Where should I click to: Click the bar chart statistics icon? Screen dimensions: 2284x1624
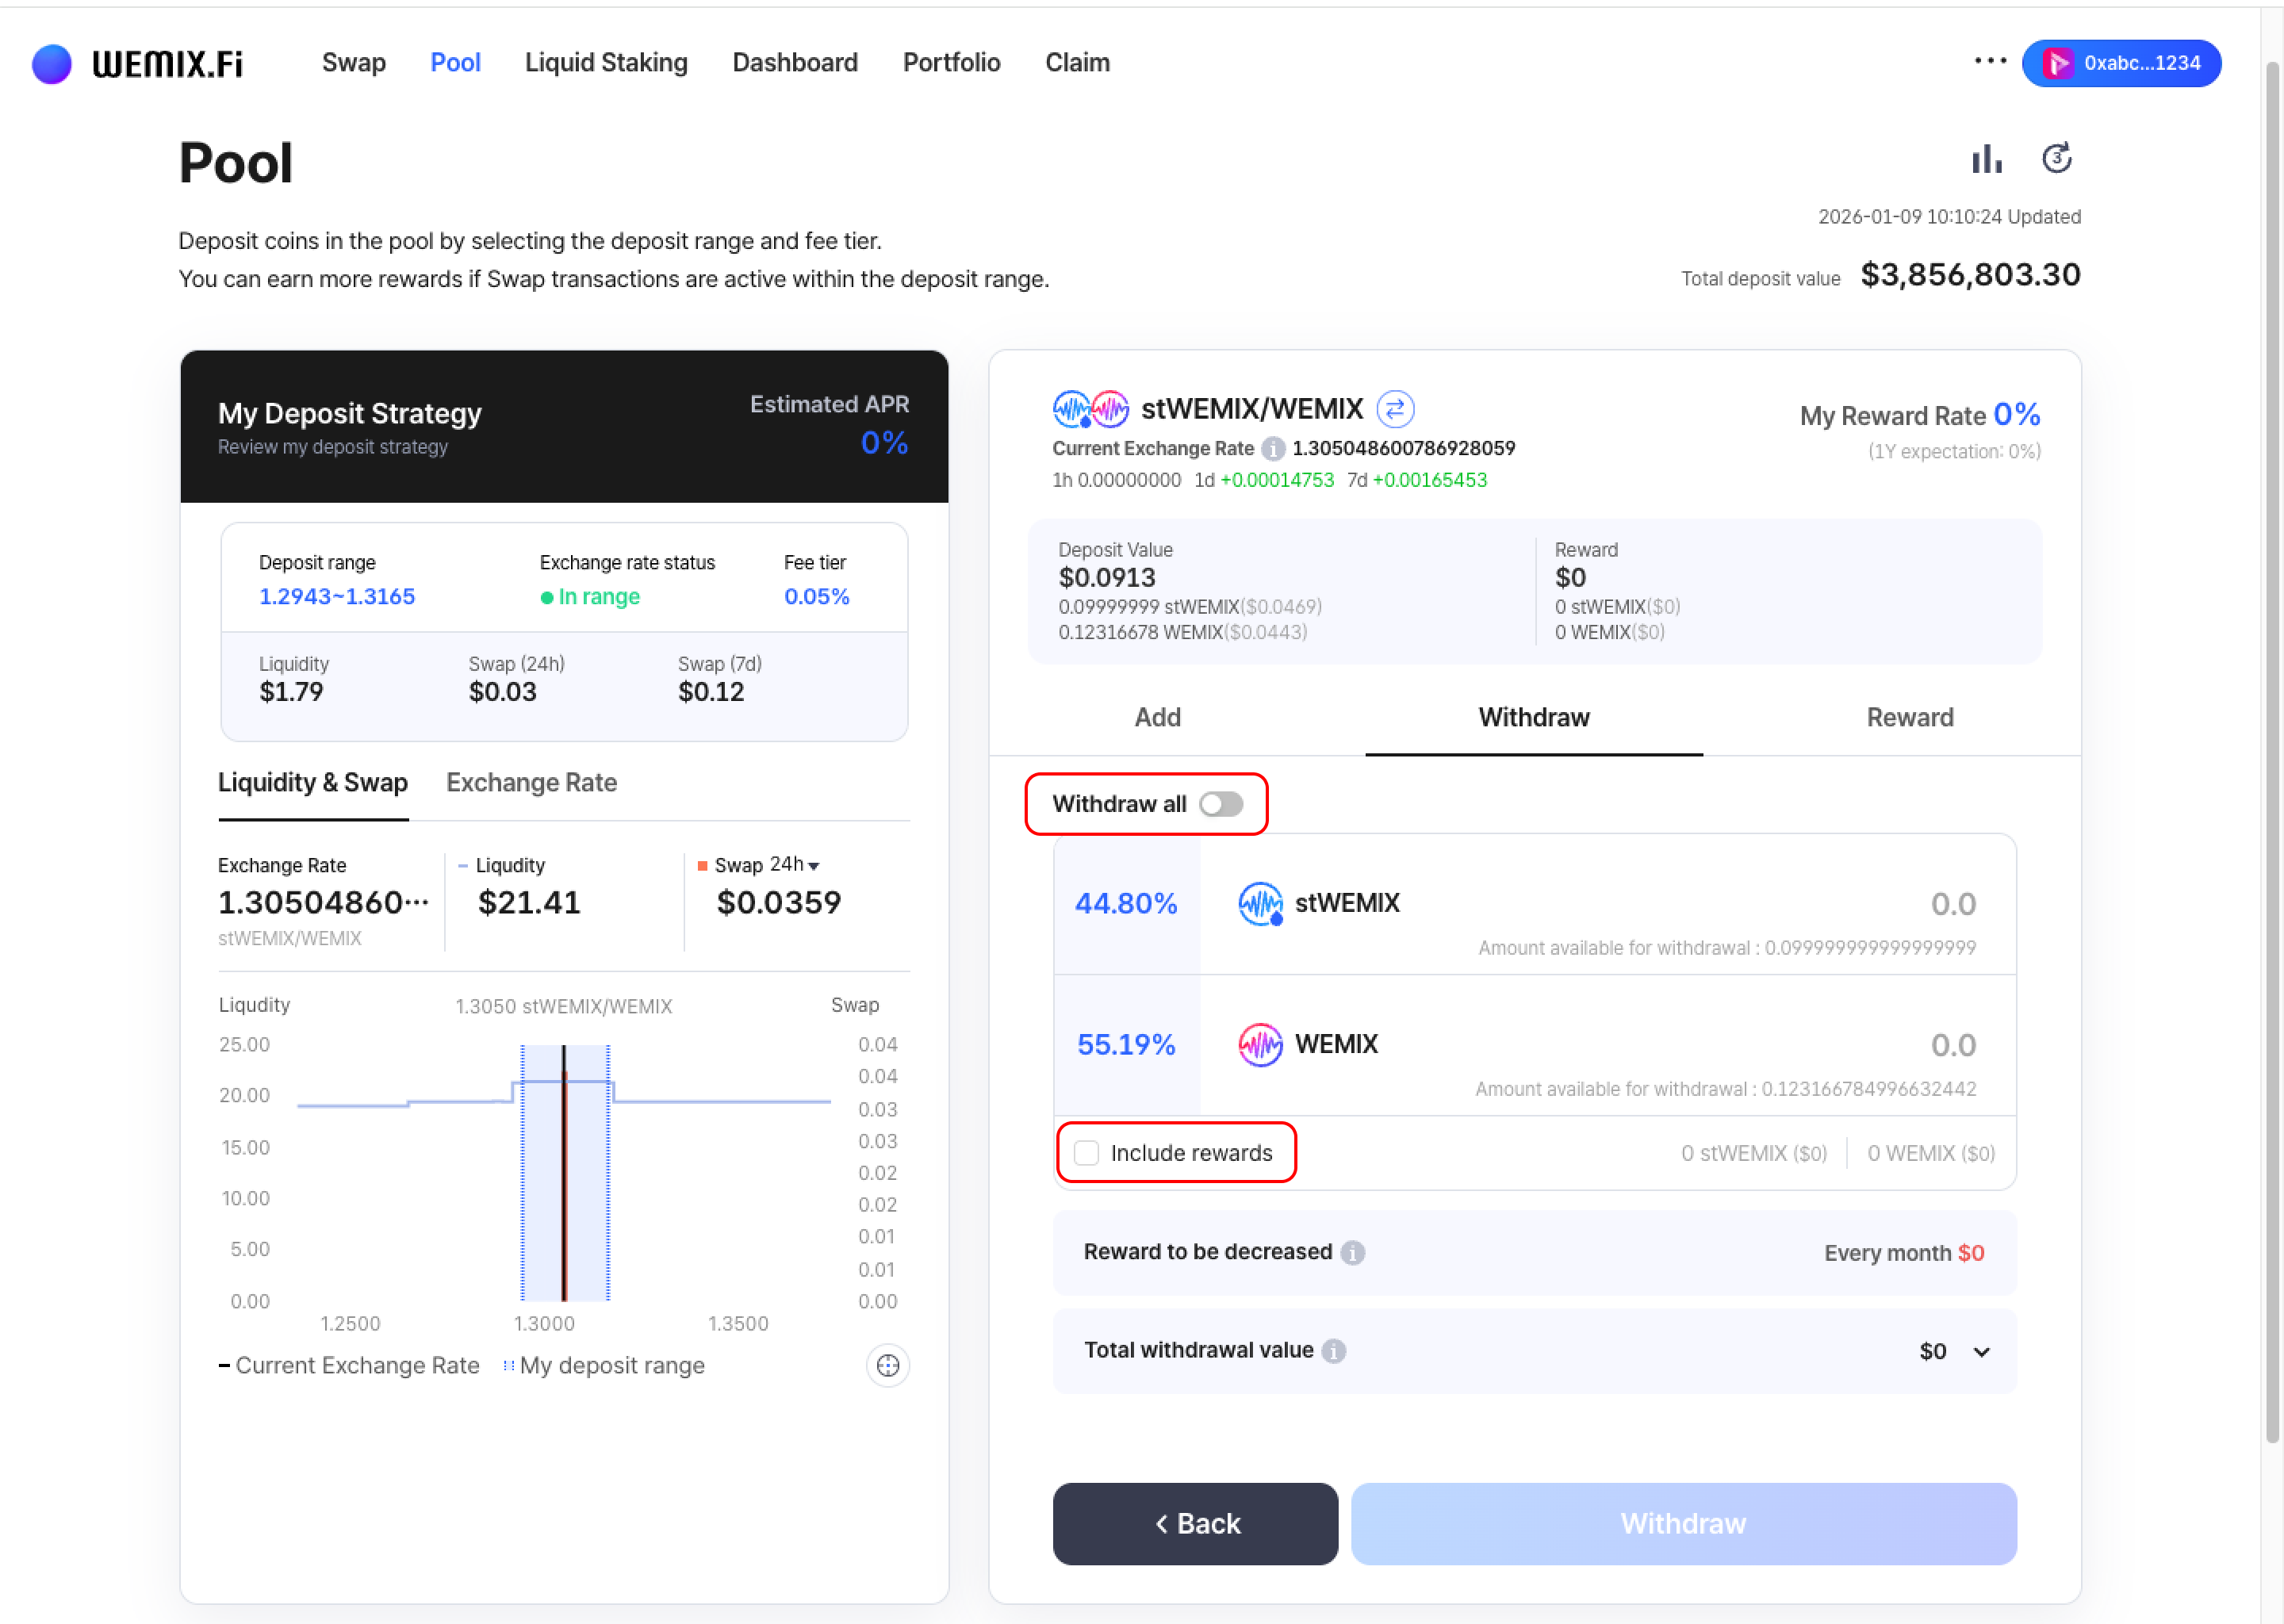[x=1986, y=159]
